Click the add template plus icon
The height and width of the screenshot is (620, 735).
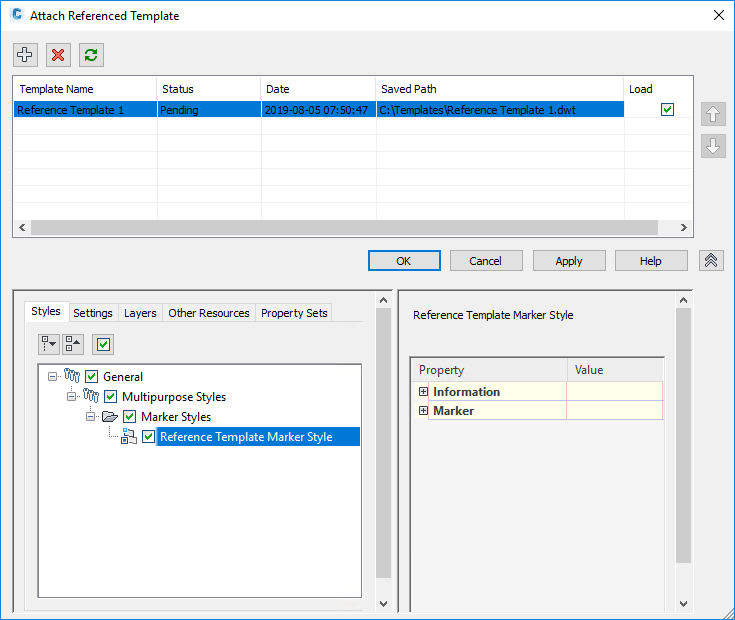click(x=25, y=55)
